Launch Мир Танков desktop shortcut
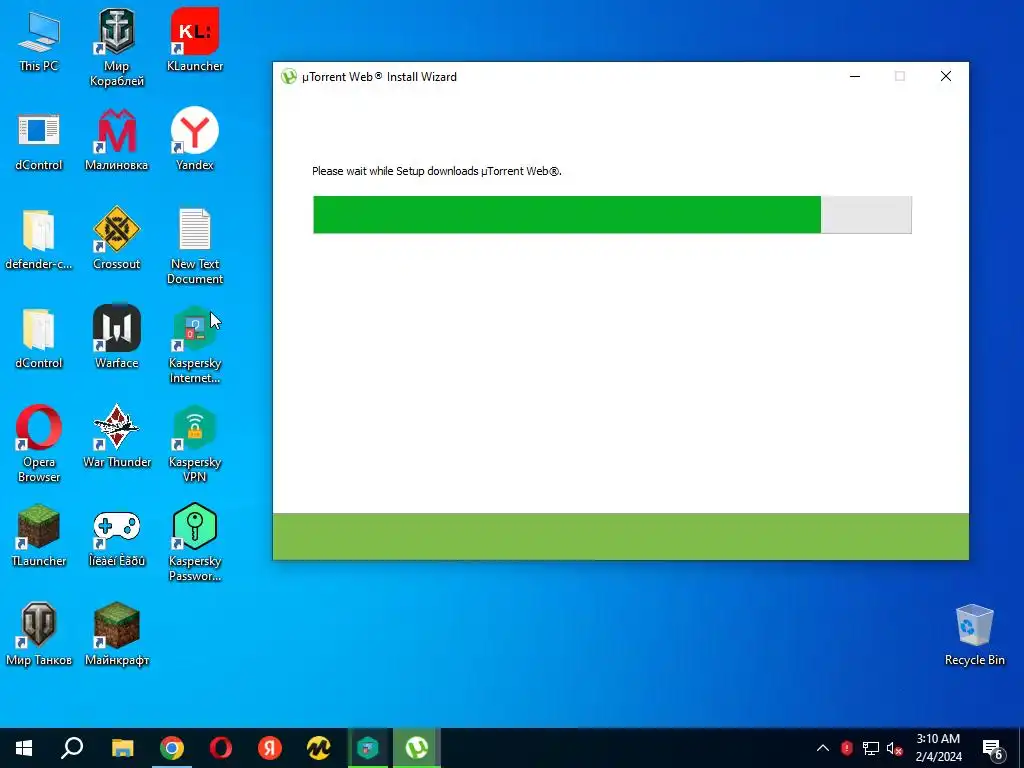Image resolution: width=1024 pixels, height=768 pixels. pyautogui.click(x=39, y=635)
